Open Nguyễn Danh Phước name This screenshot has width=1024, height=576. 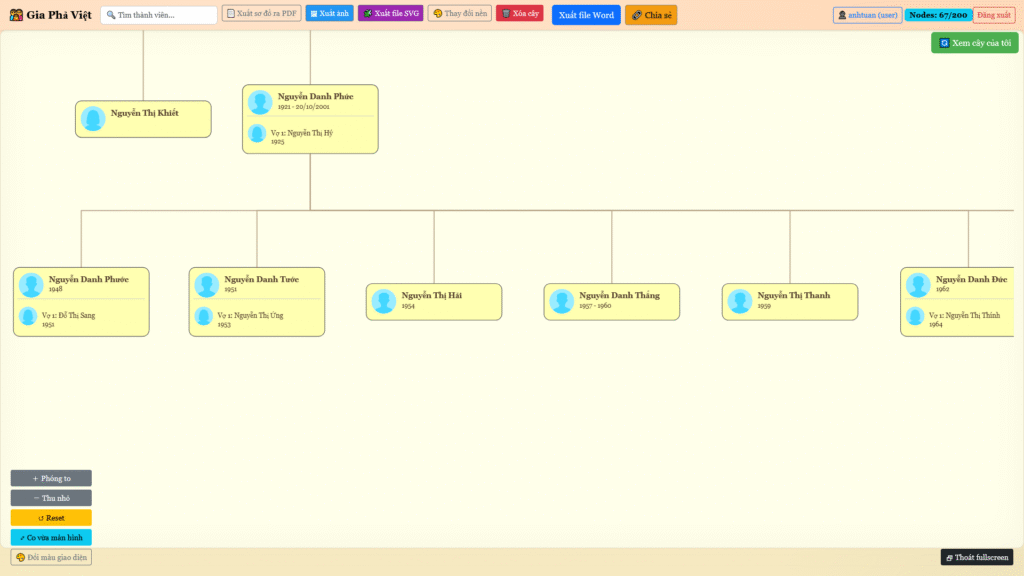tap(88, 279)
